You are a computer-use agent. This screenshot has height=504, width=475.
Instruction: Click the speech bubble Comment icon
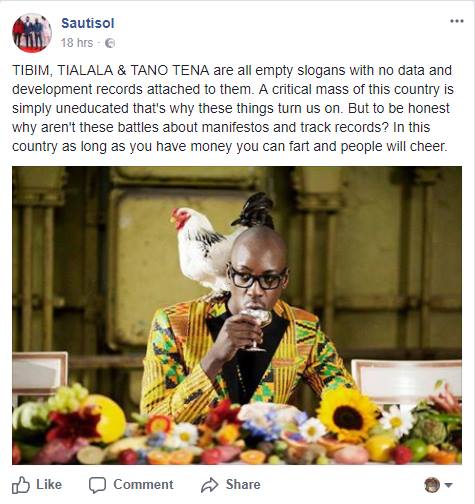pos(97,485)
